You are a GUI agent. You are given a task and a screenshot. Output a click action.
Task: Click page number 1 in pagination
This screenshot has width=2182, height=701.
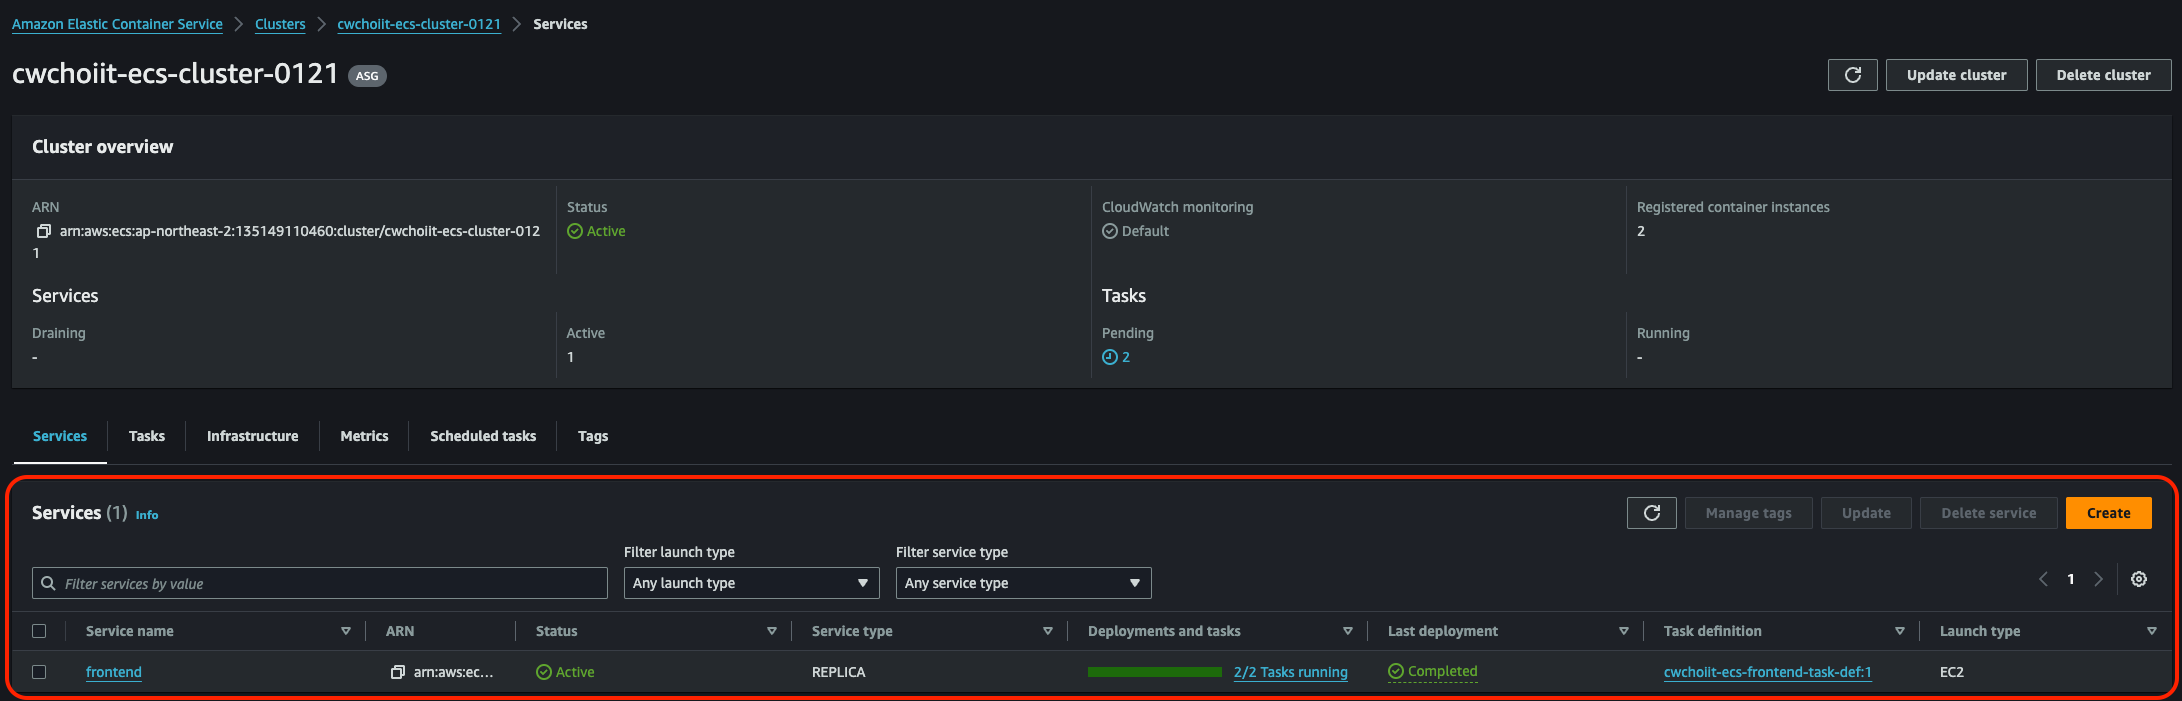(2071, 579)
